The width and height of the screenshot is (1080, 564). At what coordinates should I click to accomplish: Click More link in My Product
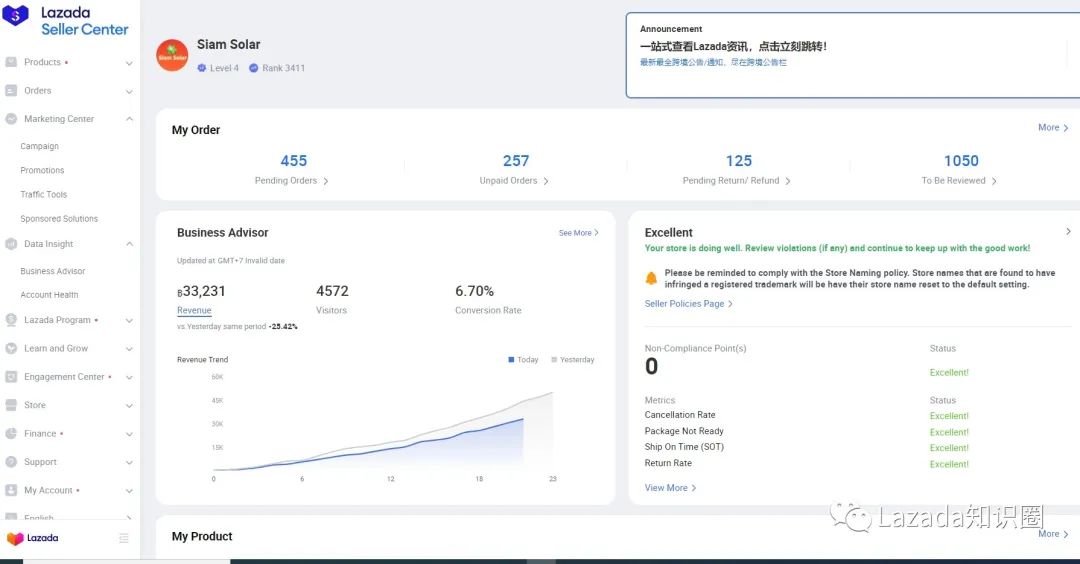tap(1053, 534)
